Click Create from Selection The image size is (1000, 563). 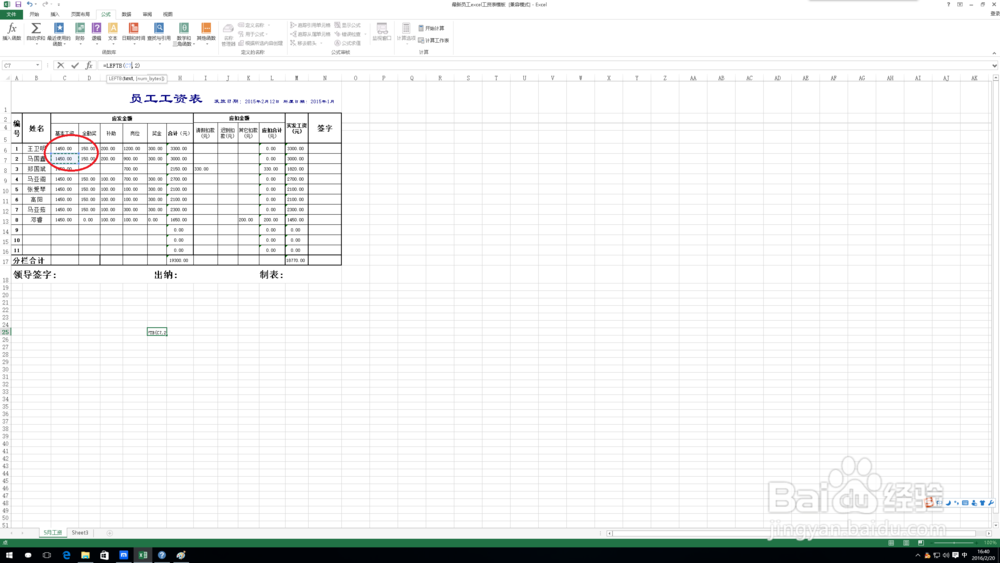(261, 43)
